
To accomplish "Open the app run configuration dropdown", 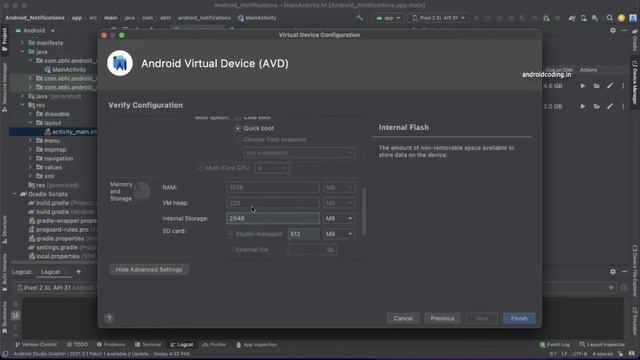I will 388,18.
